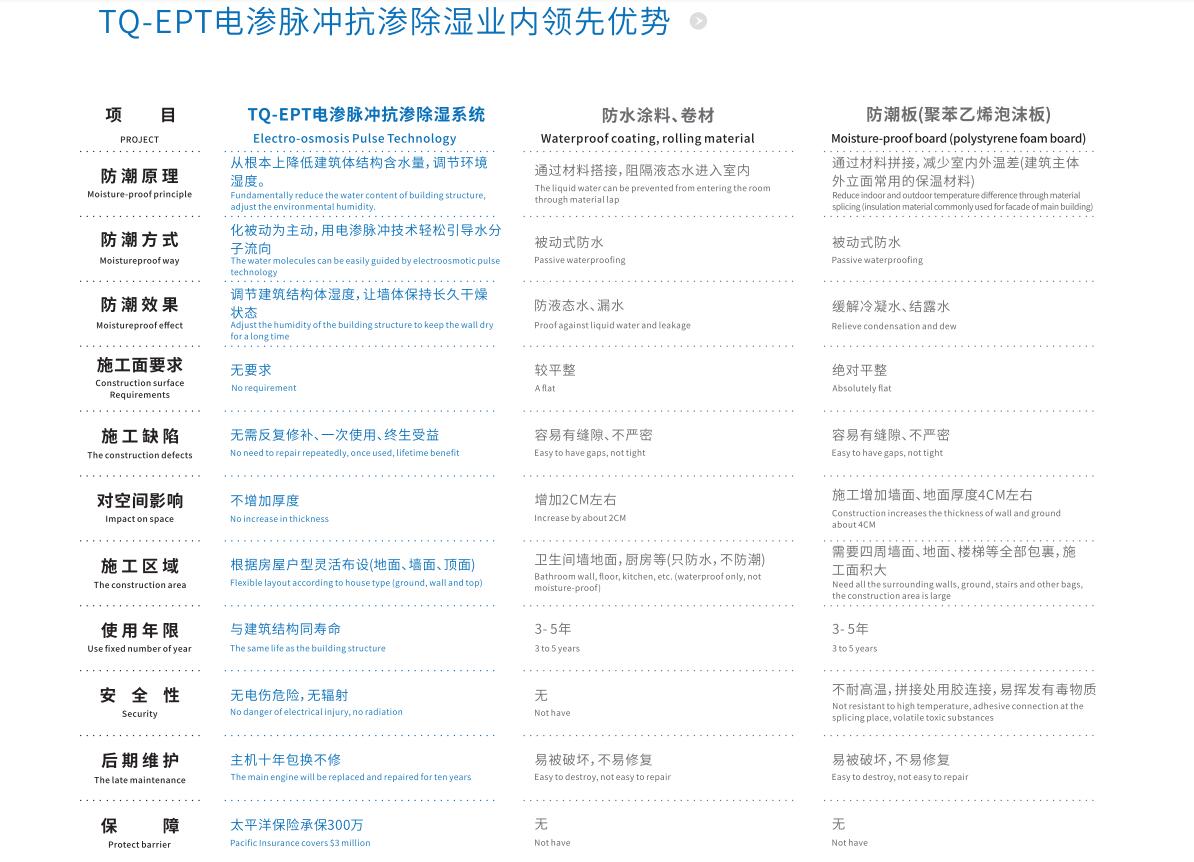The image size is (1194, 862).
Task: Click 'No requirement' text
Action: (263, 388)
